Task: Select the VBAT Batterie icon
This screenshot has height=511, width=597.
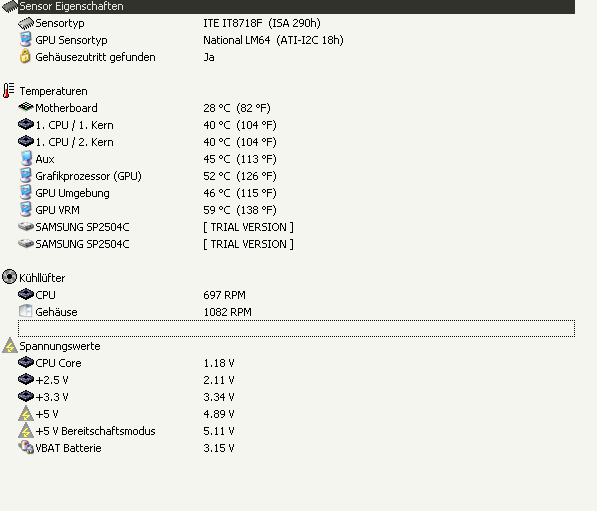Action: pyautogui.click(x=26, y=447)
